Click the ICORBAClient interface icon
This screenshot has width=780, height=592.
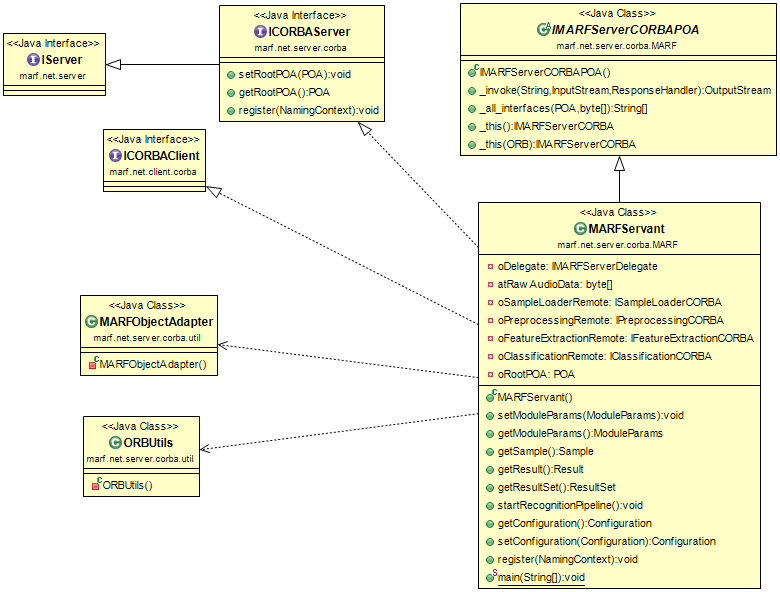coord(115,156)
